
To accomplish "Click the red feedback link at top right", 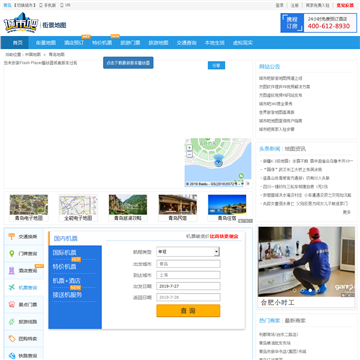I will pos(345,5).
